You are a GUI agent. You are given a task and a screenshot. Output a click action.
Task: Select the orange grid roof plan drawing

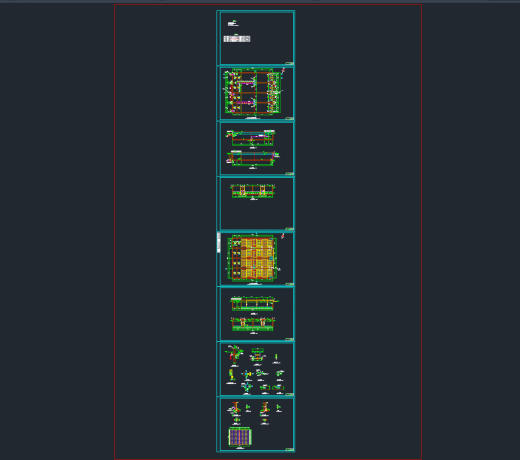point(253,258)
